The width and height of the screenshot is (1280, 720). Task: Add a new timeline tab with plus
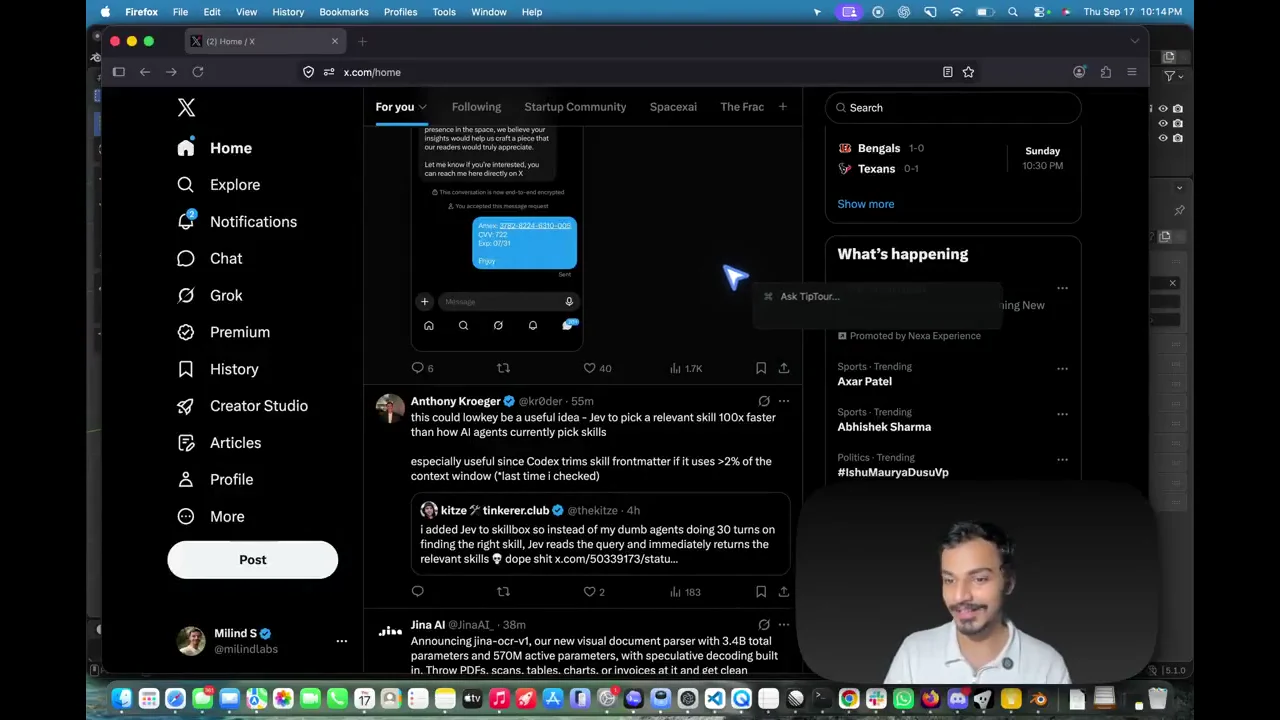pyautogui.click(x=783, y=107)
